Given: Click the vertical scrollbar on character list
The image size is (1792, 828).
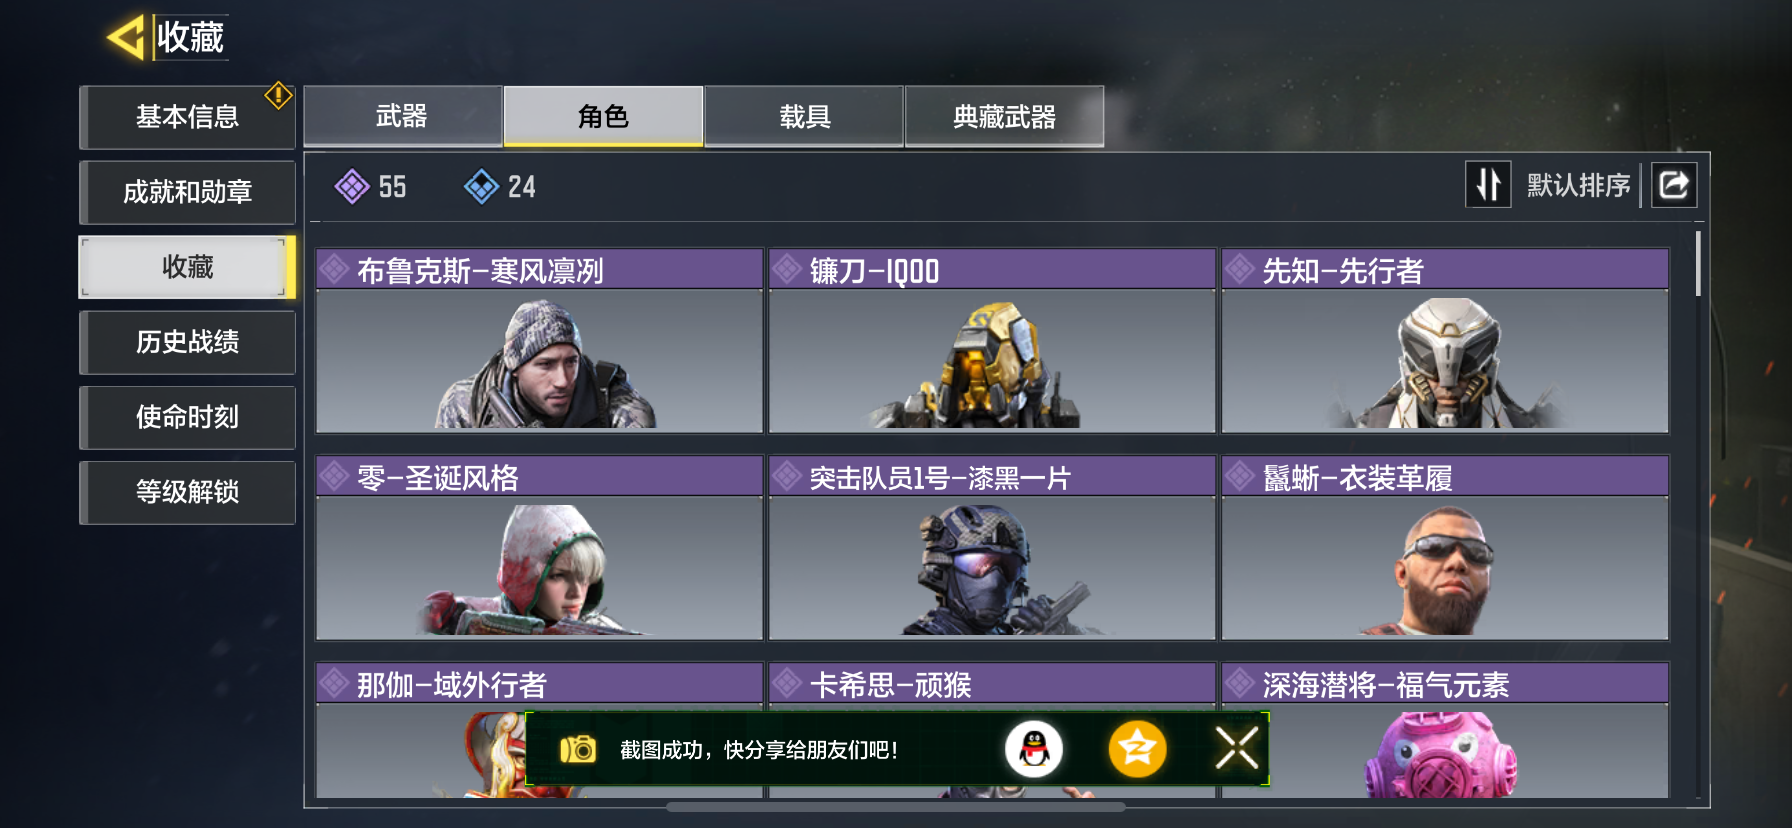Looking at the screenshot, I should [x=1698, y=264].
